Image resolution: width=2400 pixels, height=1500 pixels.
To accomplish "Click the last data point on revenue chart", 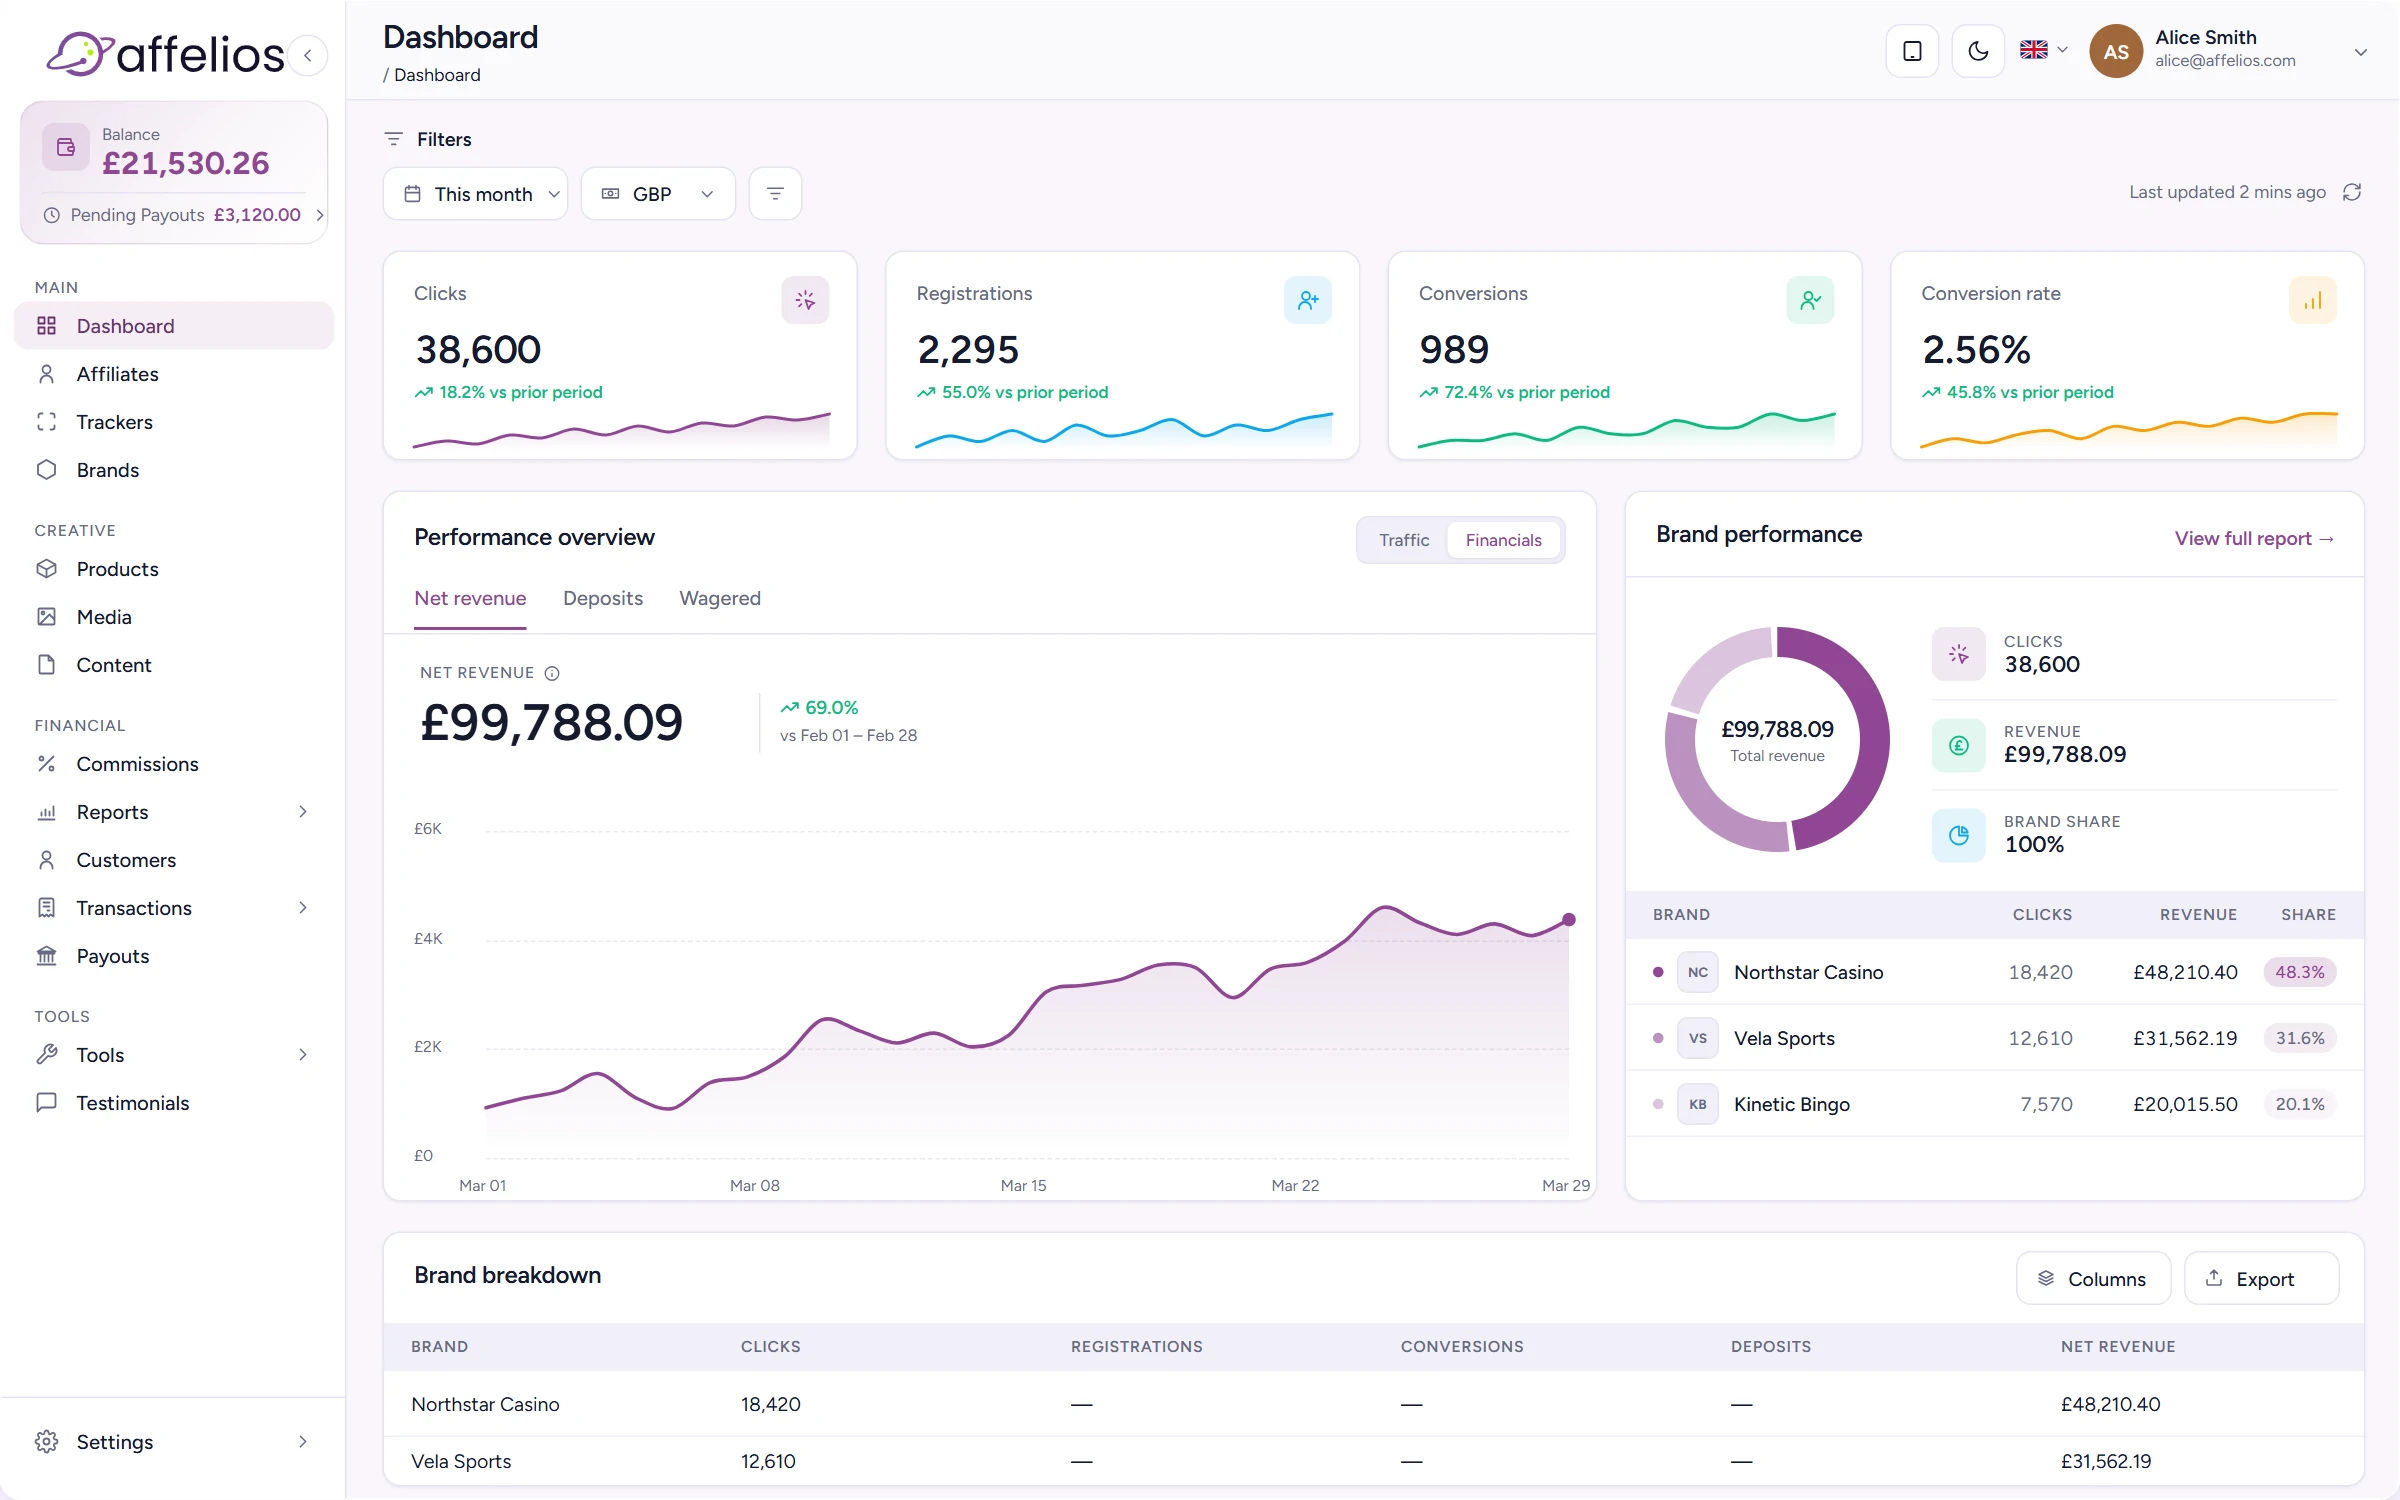I will 1569,919.
